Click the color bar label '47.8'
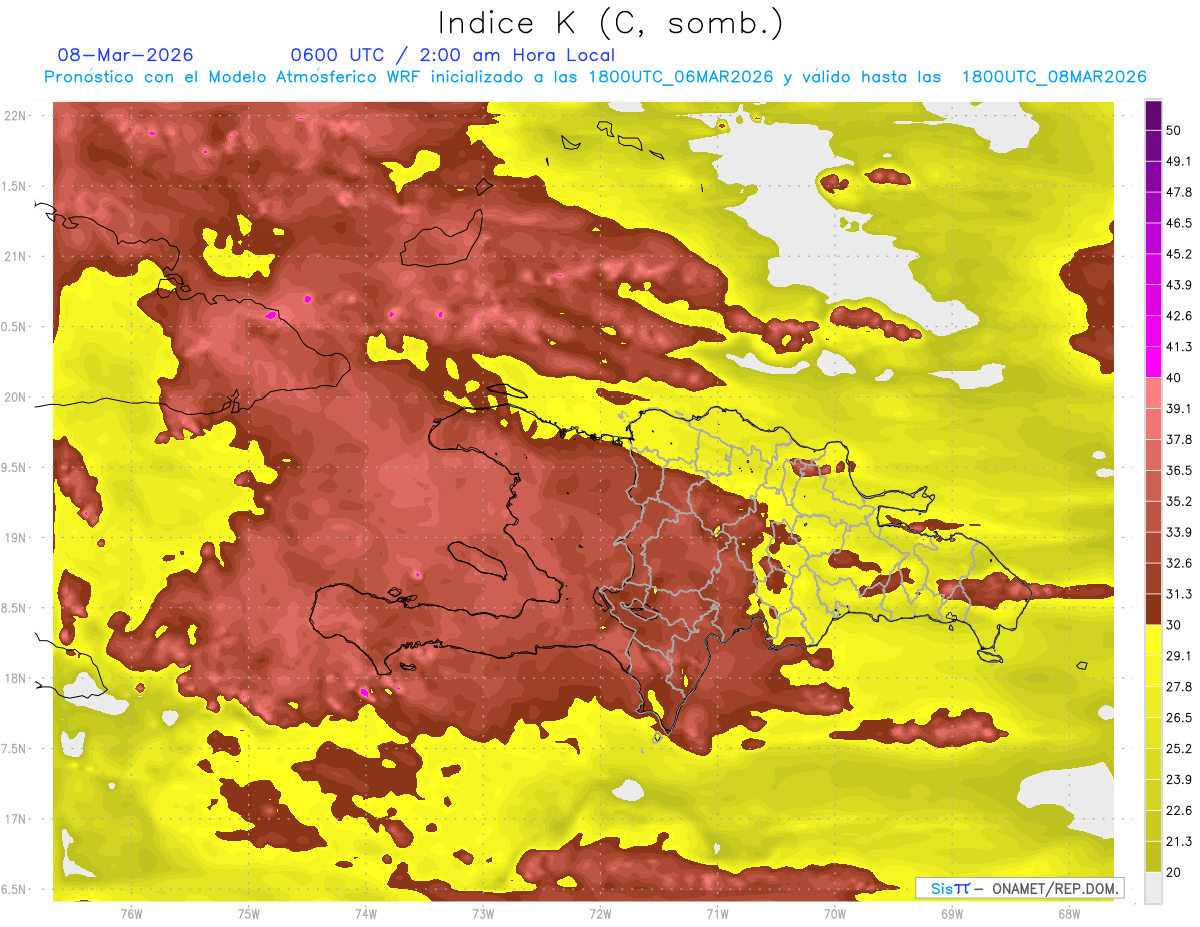The height and width of the screenshot is (927, 1200). 1179,192
